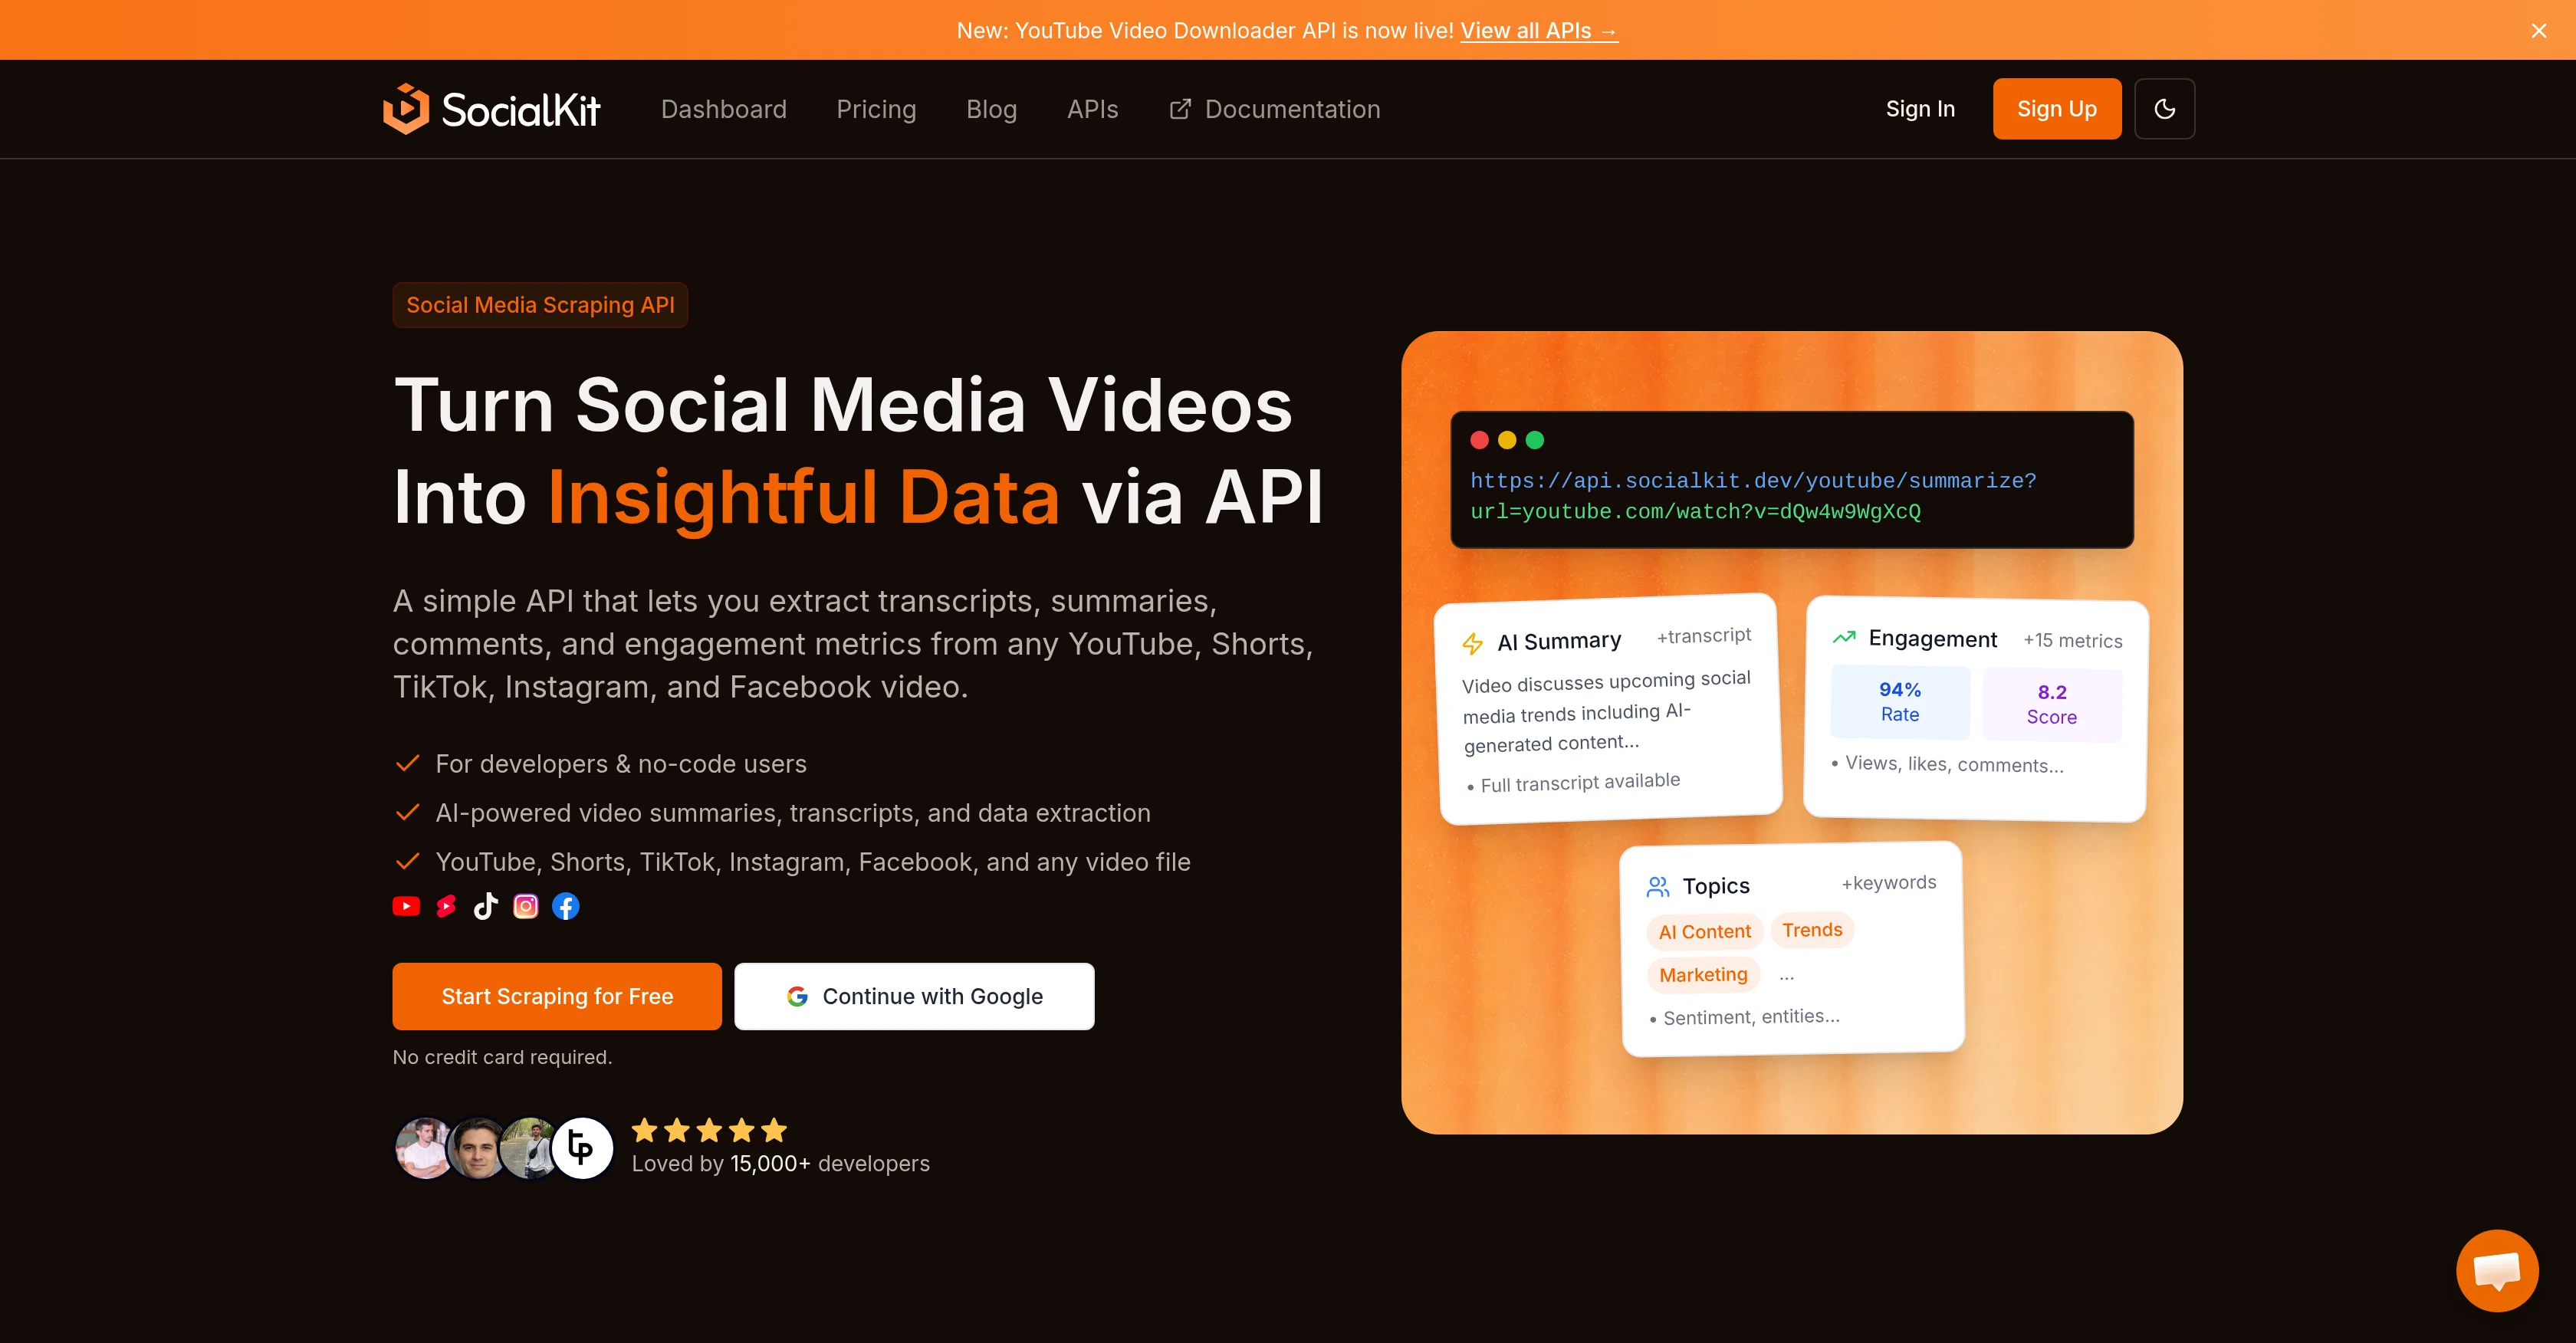2576x1343 pixels.
Task: Click the Instagram platform icon
Action: point(526,906)
